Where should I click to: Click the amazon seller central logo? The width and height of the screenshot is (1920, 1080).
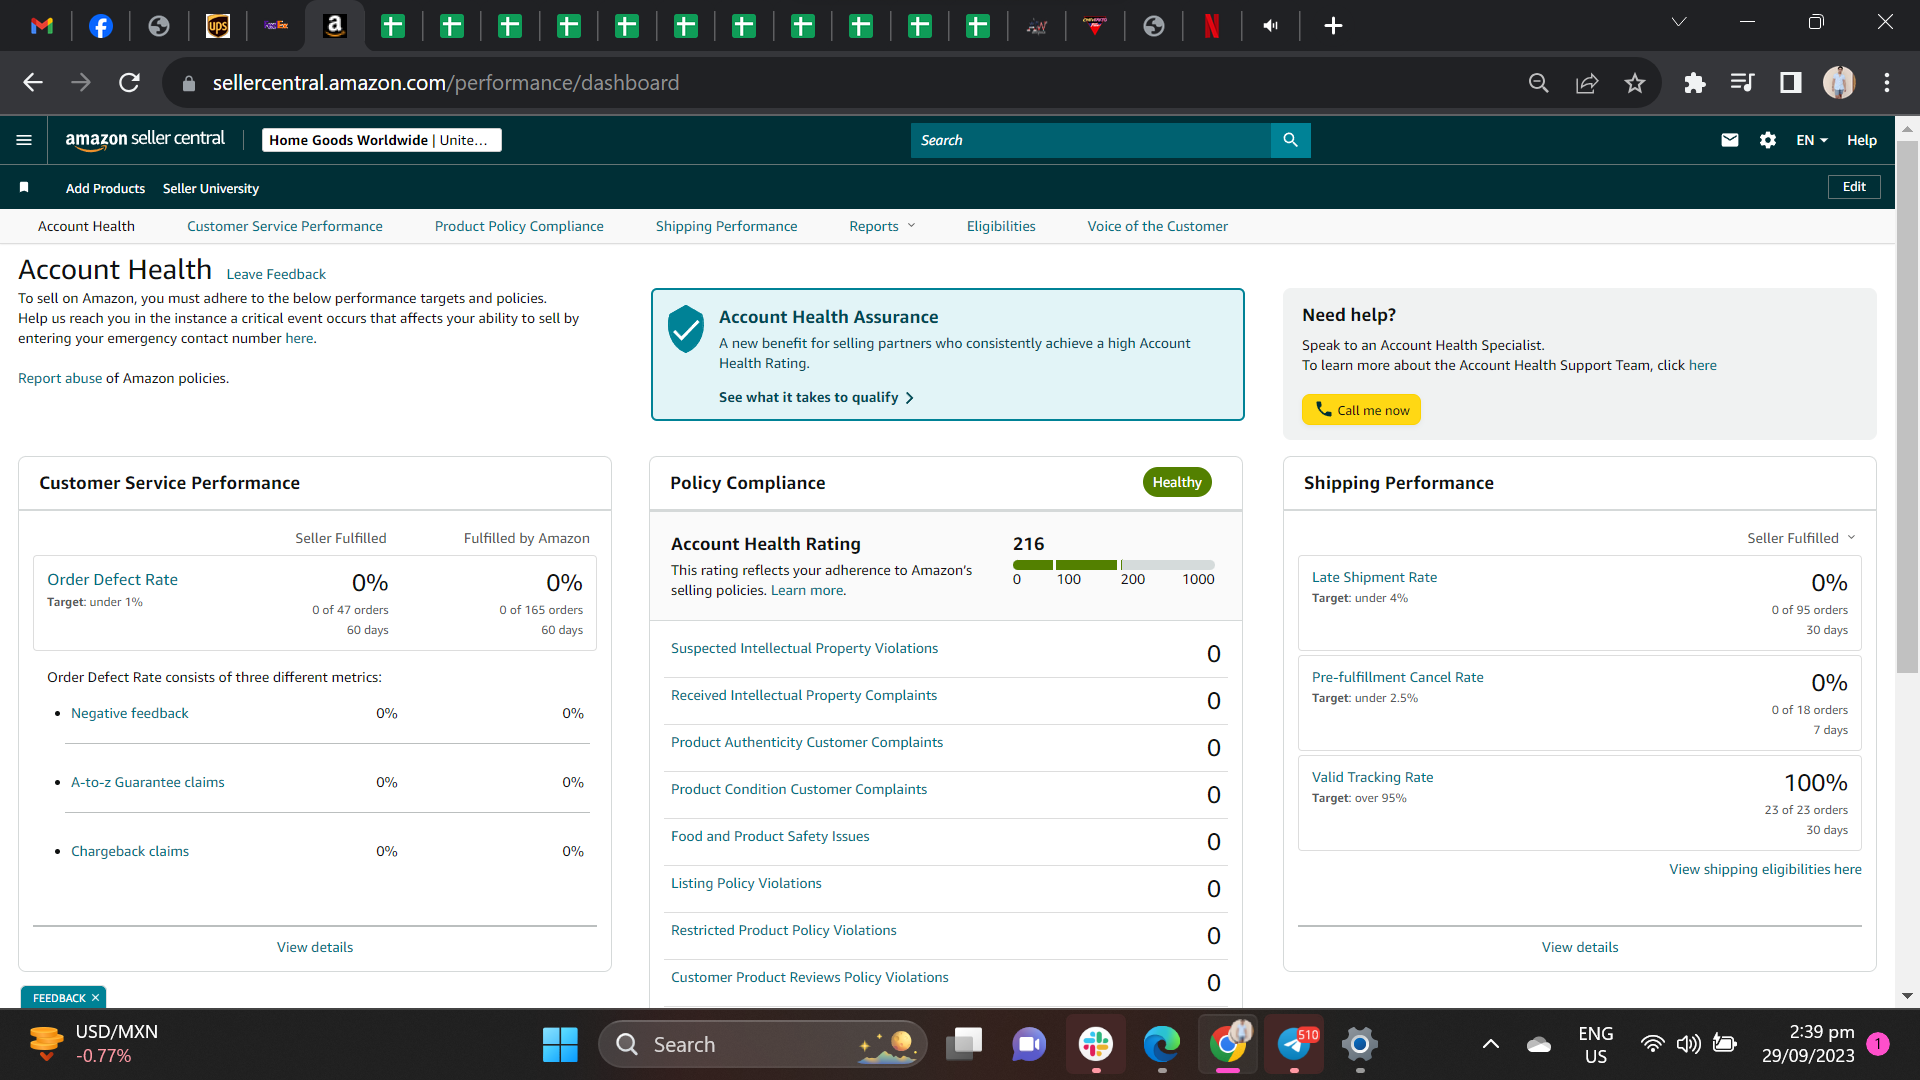pyautogui.click(x=145, y=140)
